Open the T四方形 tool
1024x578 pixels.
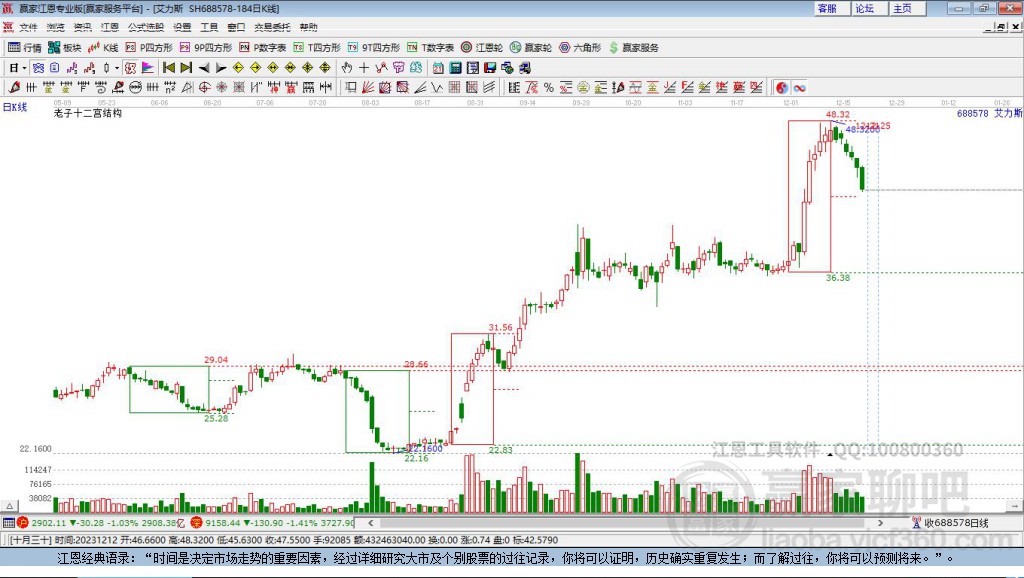tap(317, 48)
